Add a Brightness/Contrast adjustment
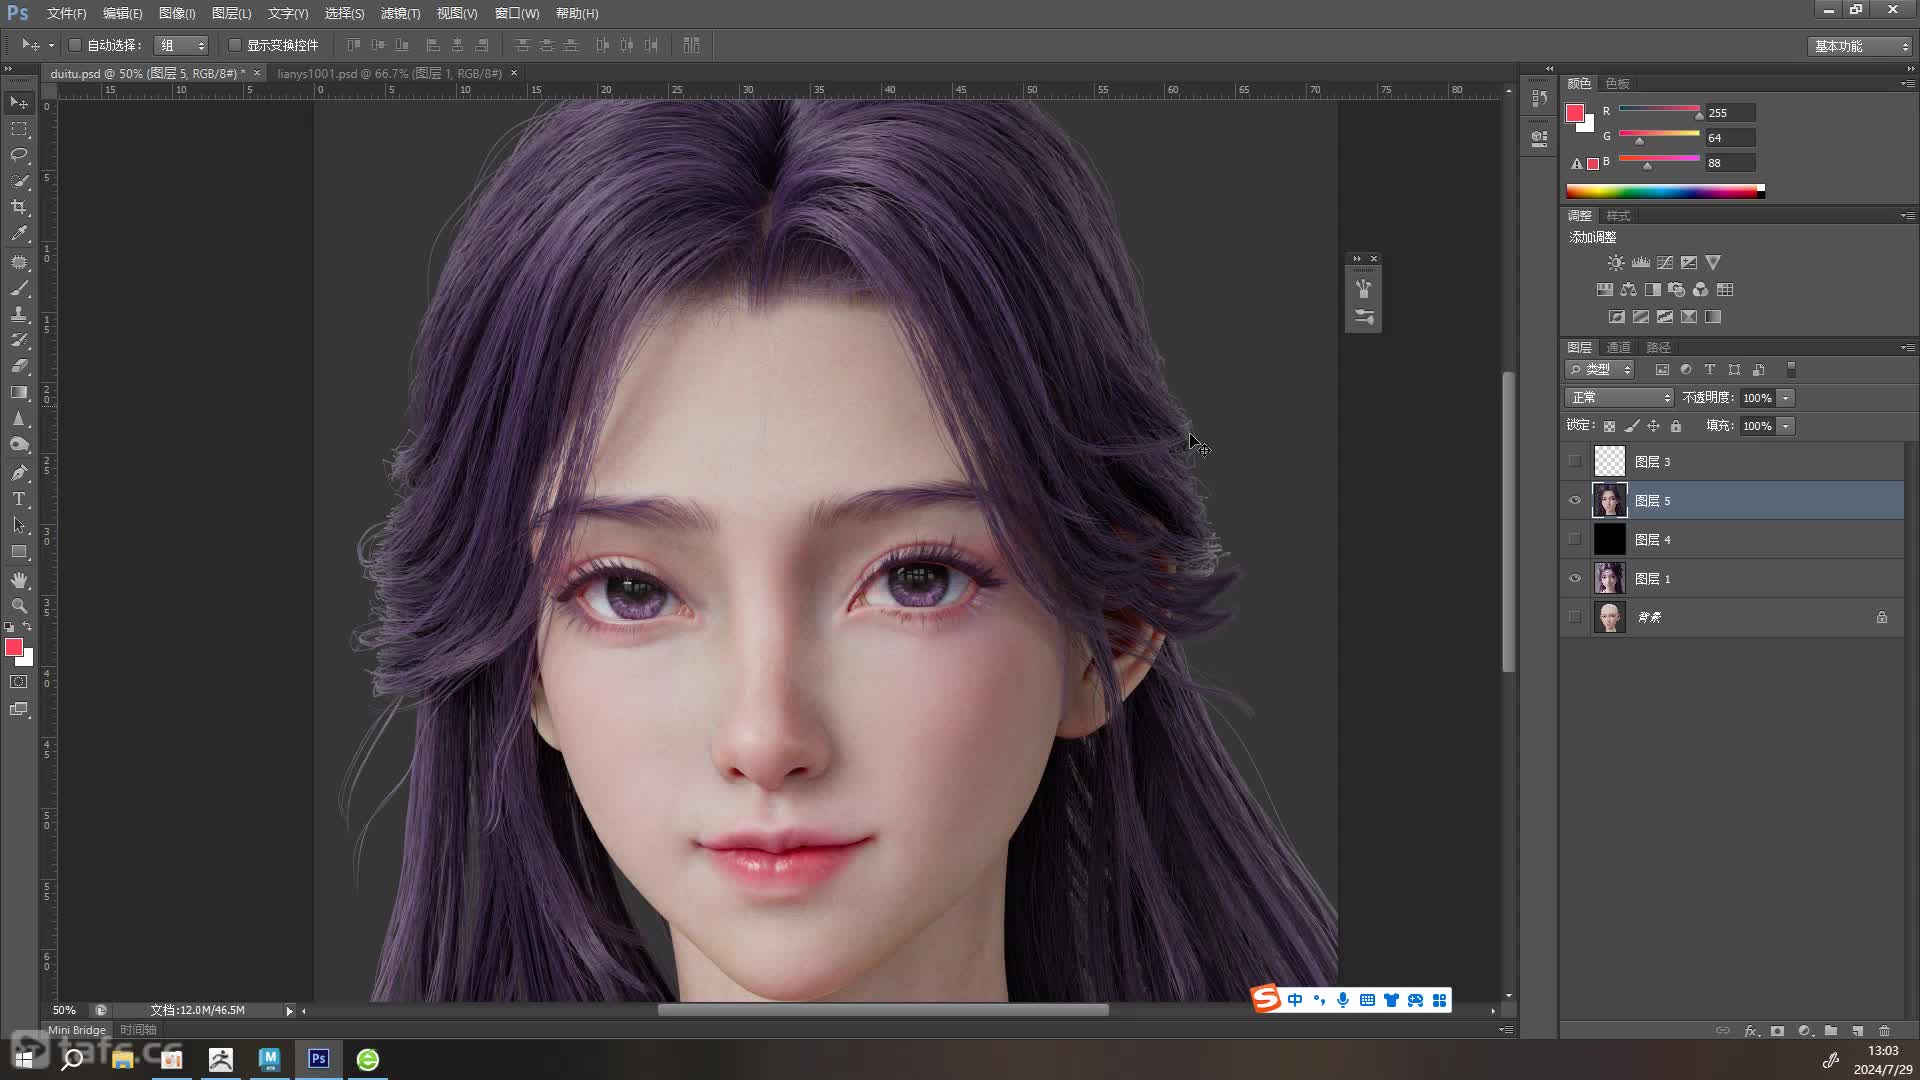Screen dimensions: 1920x1080 [1616, 263]
